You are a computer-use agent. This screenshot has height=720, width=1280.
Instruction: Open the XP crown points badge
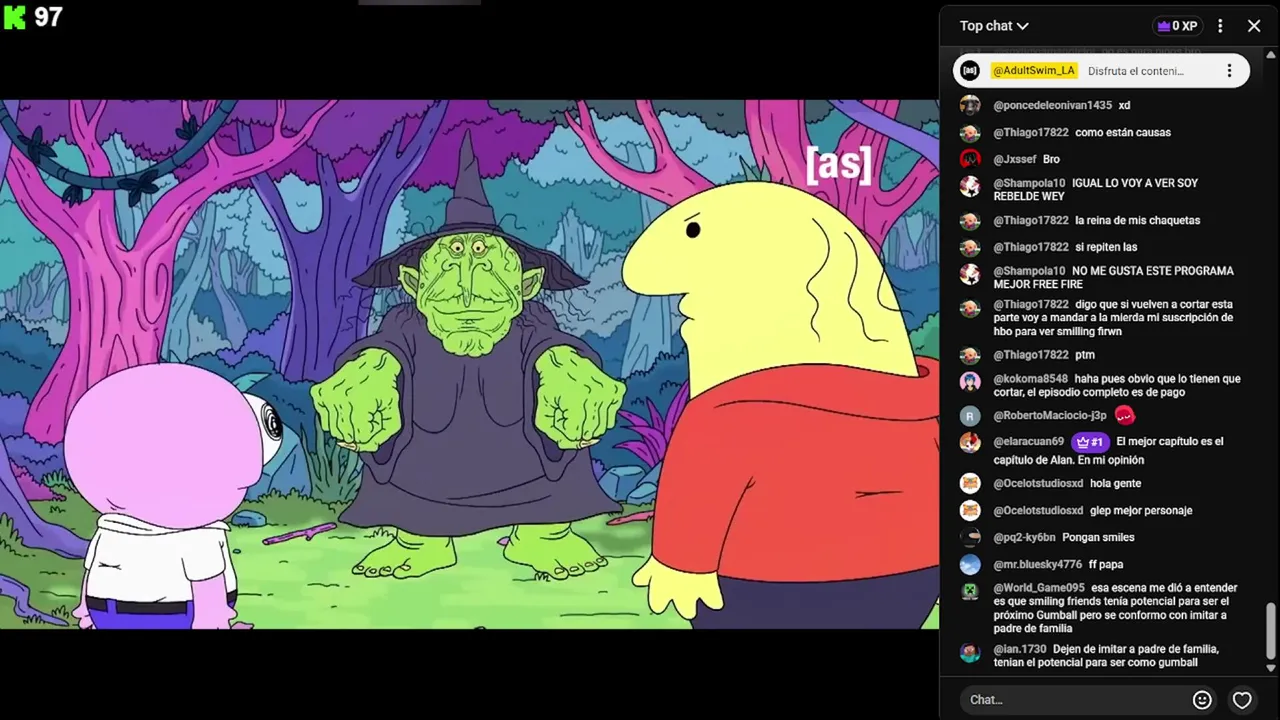tap(1176, 26)
